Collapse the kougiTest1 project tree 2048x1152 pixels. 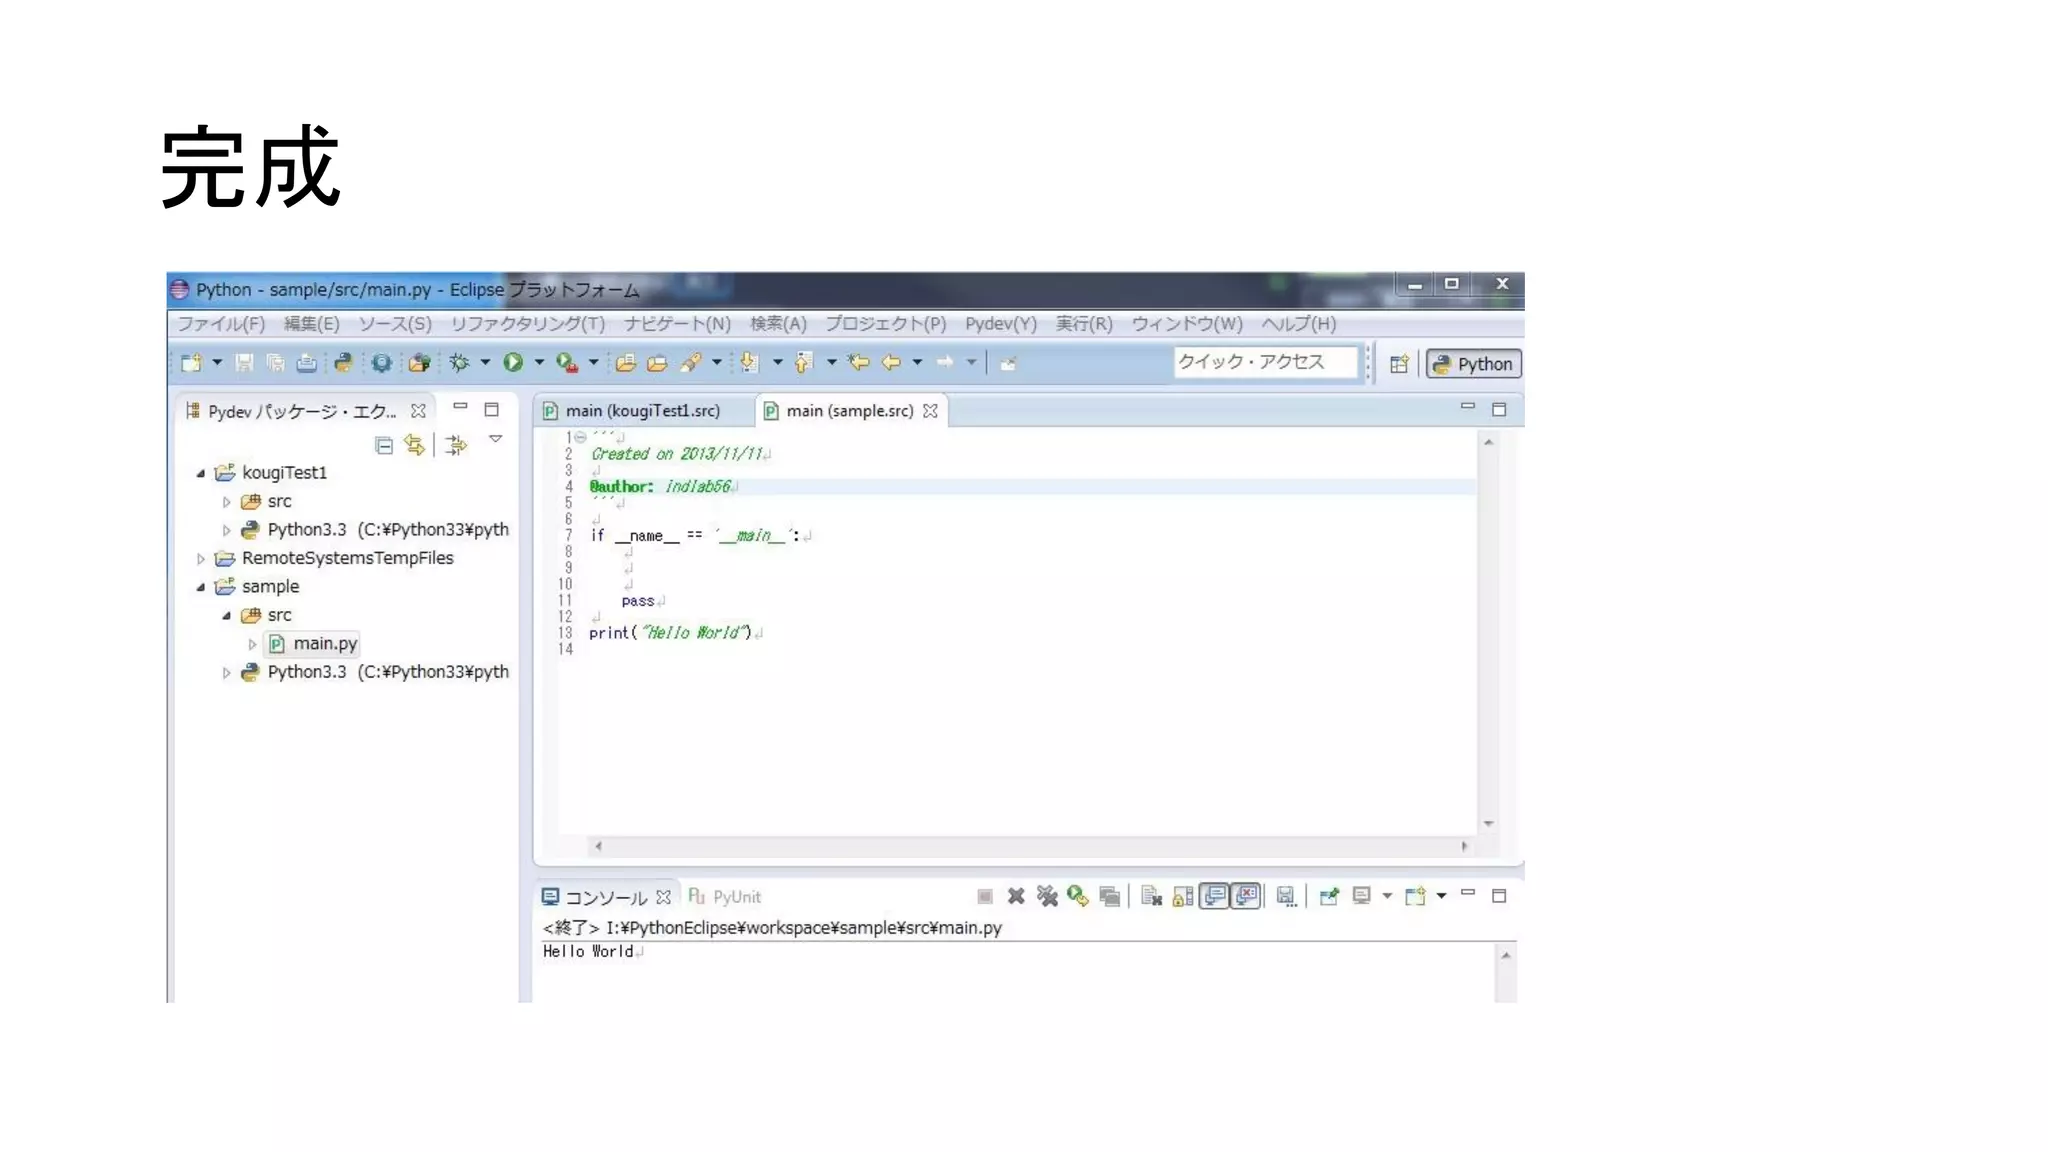[x=201, y=473]
